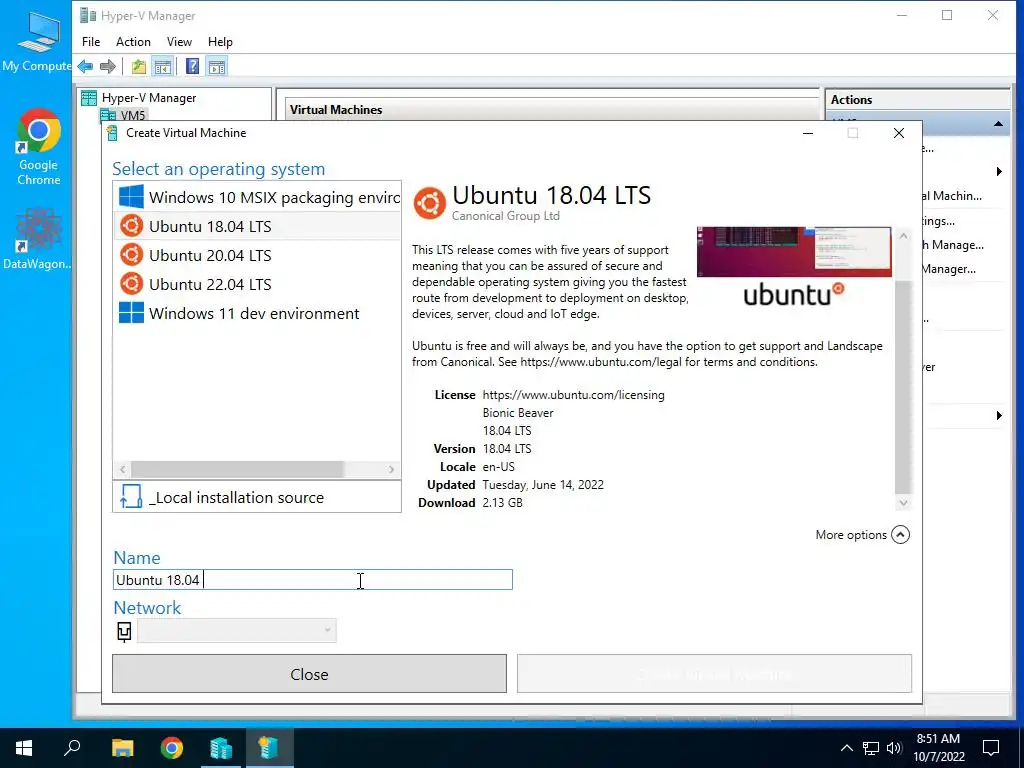The width and height of the screenshot is (1024, 768).
Task: Collapse More options expander
Action: (900, 535)
